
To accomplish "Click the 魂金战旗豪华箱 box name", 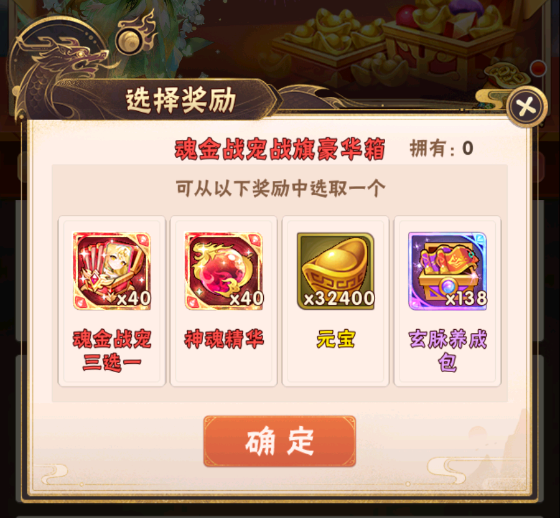I will tap(280, 149).
